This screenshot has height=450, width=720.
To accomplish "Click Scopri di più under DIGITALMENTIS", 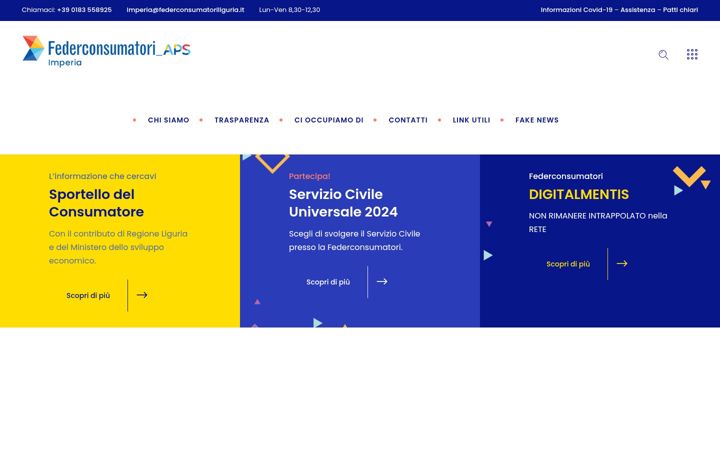I will 568,264.
